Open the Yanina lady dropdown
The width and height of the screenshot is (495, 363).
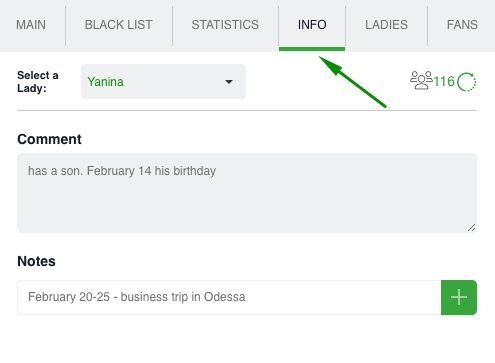coord(163,82)
